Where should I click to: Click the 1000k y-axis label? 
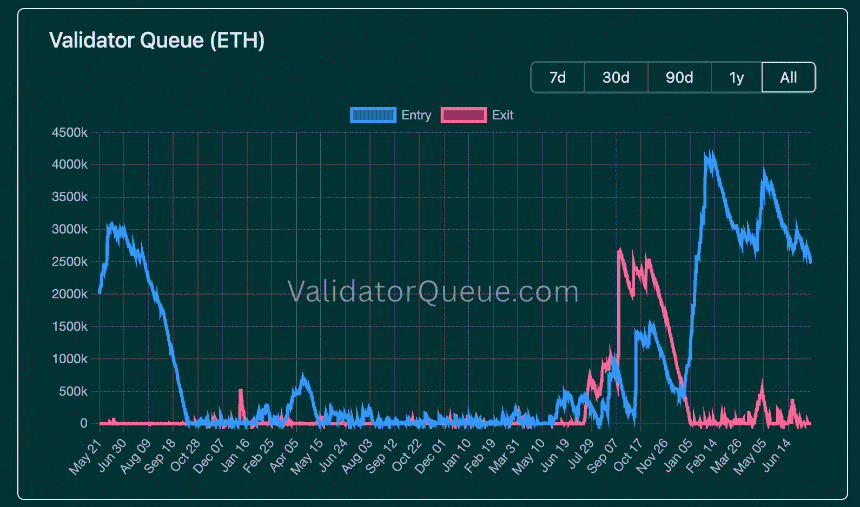coord(70,359)
